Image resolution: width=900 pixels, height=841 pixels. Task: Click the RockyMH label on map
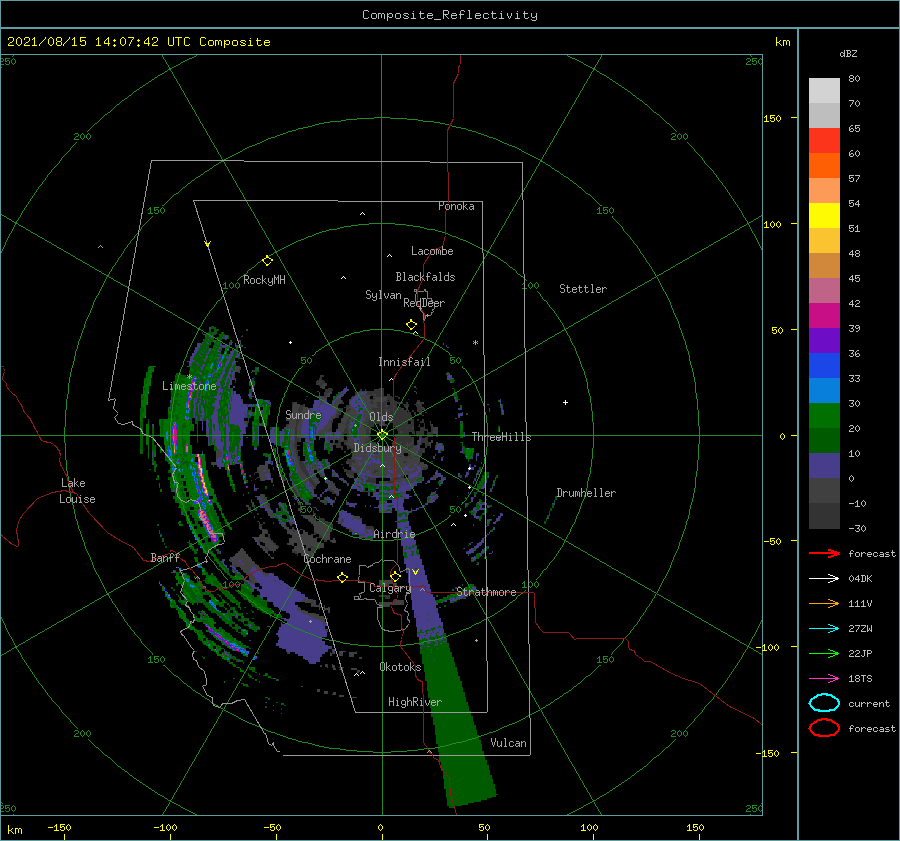264,280
